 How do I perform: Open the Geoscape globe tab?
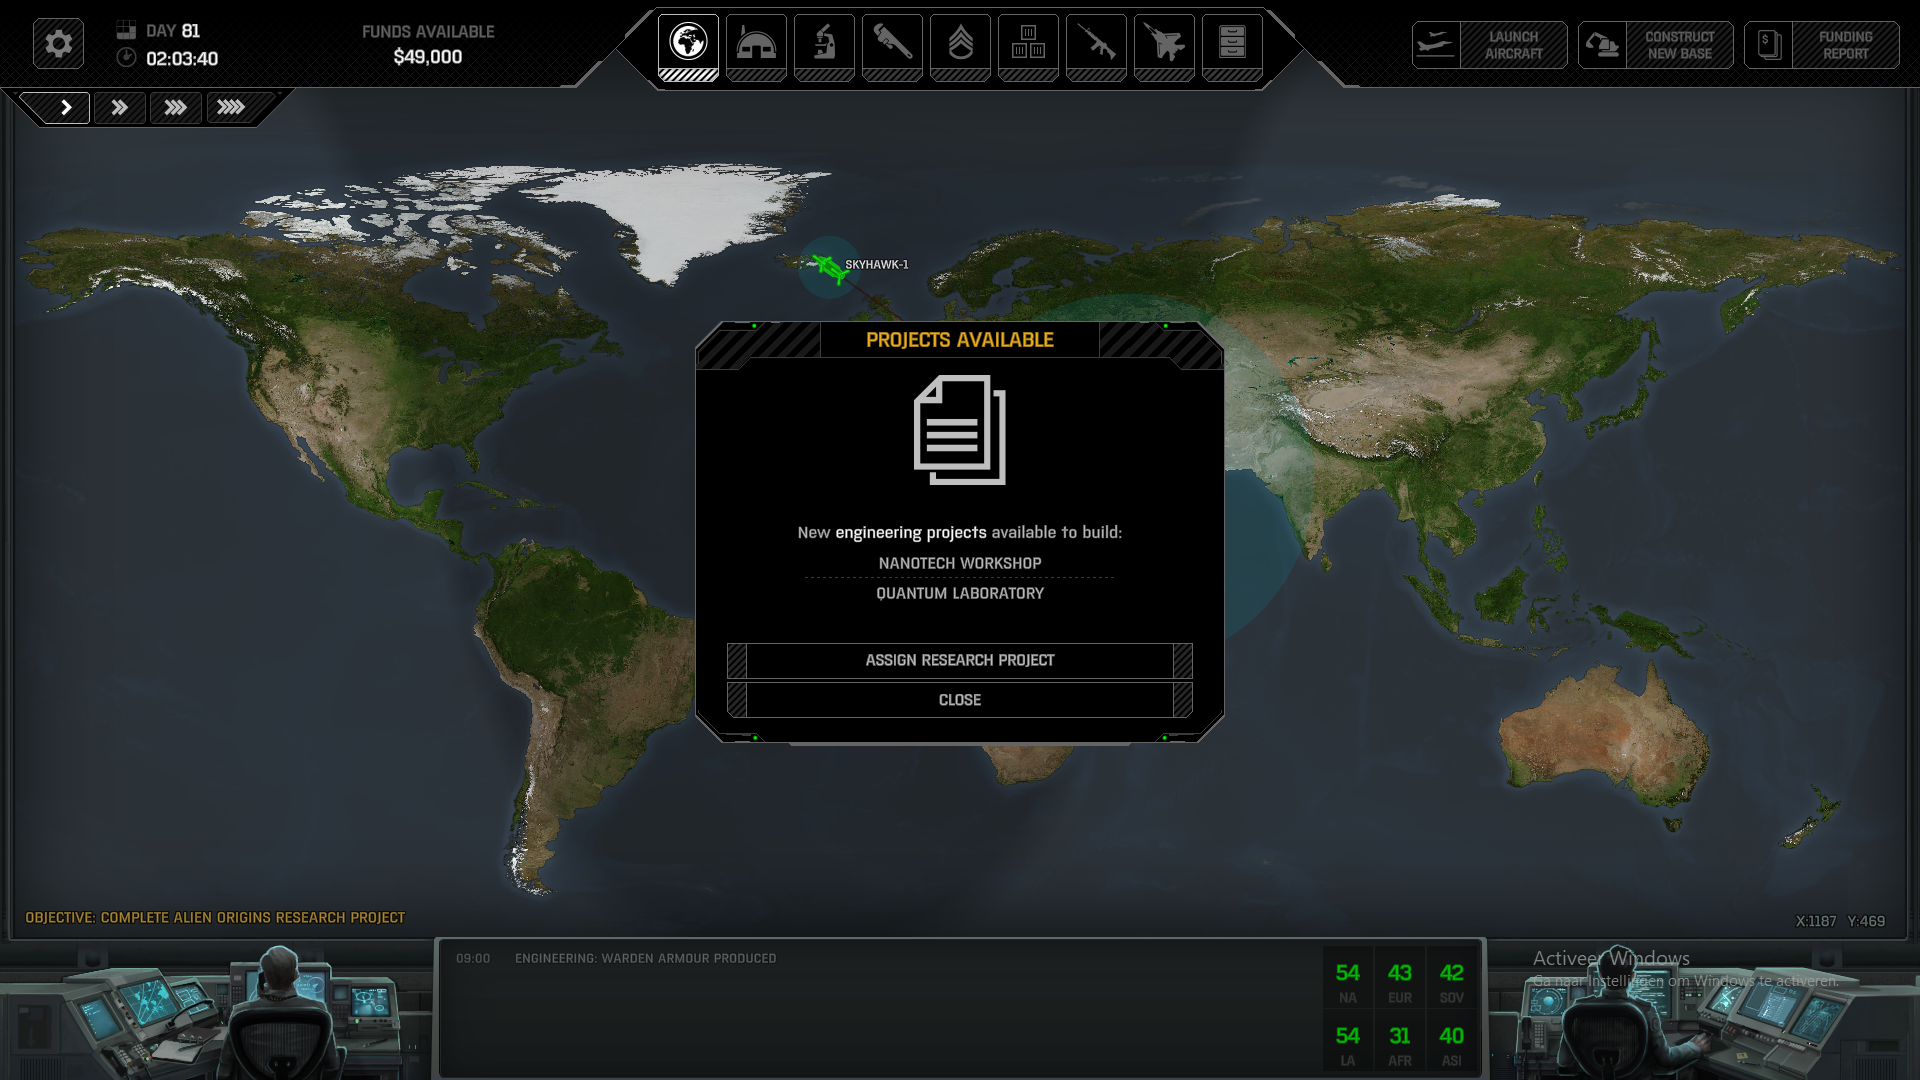click(688, 45)
